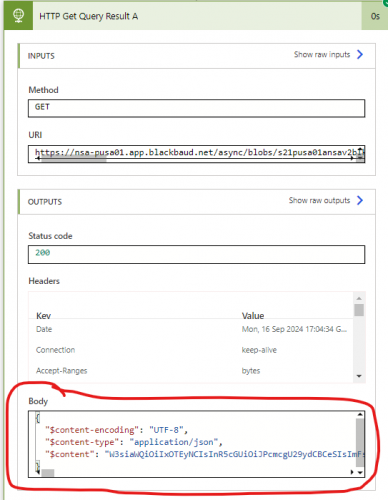Screen dimensions: 388x500
Task: Click the OUTPUTS section heading
Action: click(x=45, y=202)
